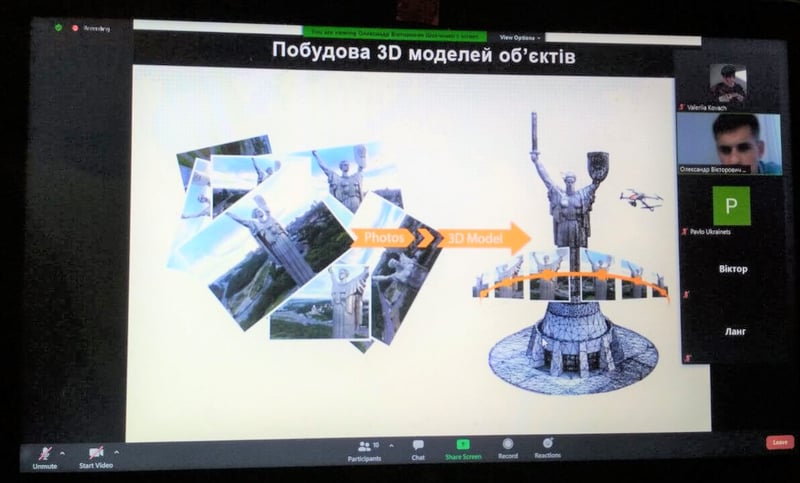Expand the arrow next to Participants
This screenshot has height=483, width=800.
pyautogui.click(x=391, y=445)
